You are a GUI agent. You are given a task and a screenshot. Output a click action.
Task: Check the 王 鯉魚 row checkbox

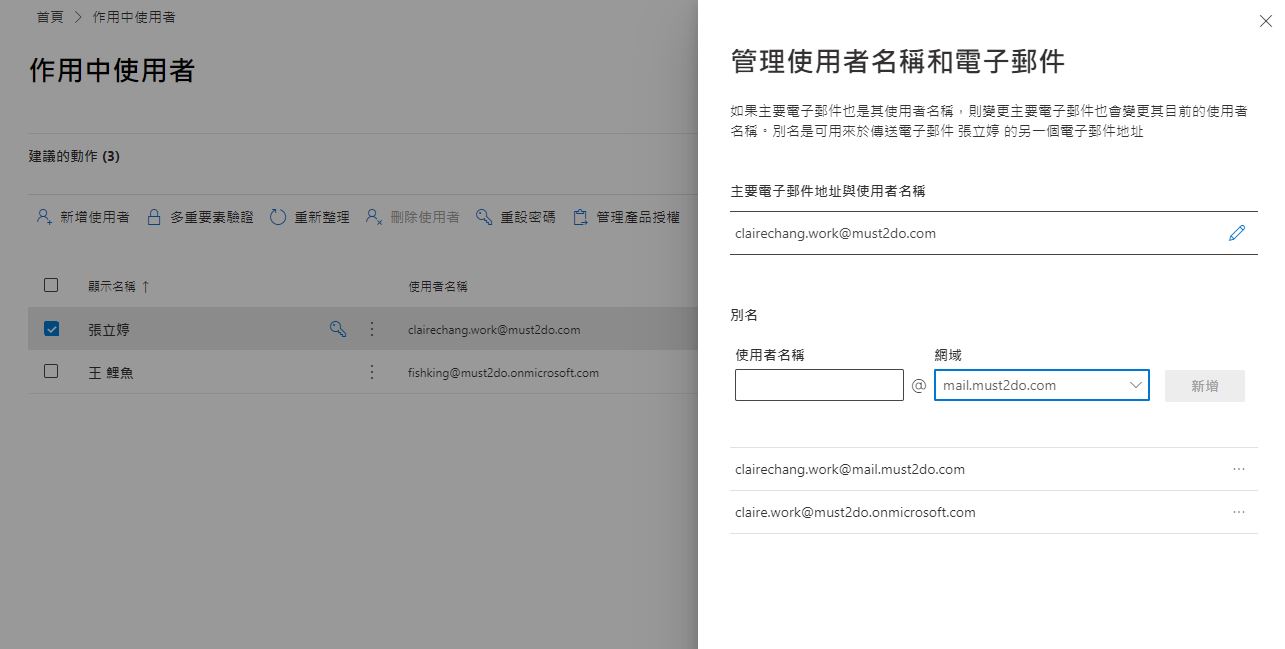(51, 371)
